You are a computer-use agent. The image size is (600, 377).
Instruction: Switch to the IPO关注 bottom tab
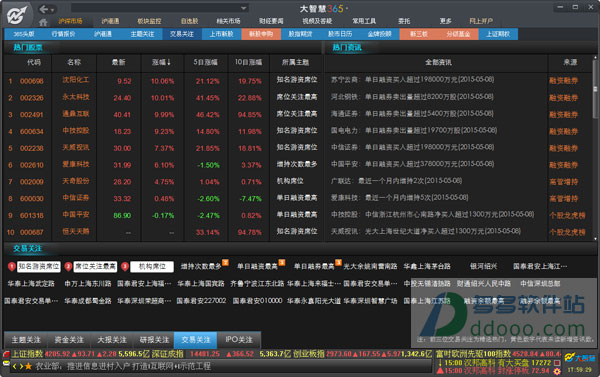tap(239, 339)
